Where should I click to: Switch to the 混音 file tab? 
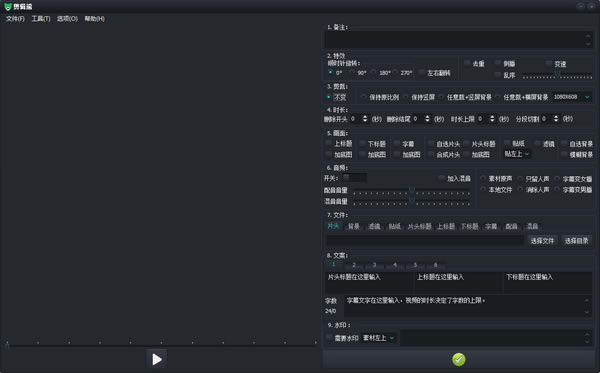pos(532,226)
